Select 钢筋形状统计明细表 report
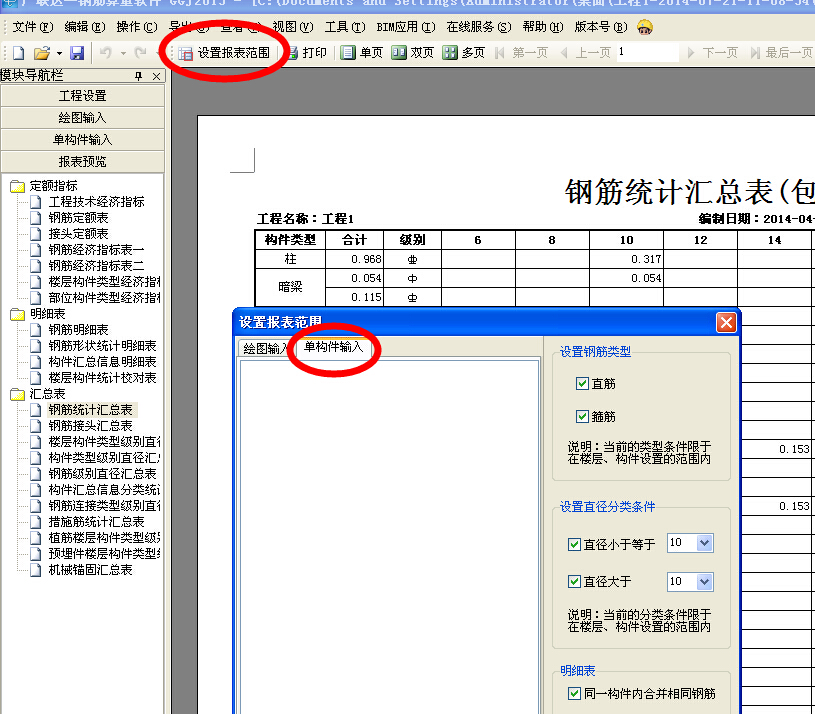This screenshot has width=815, height=714. click(x=102, y=346)
